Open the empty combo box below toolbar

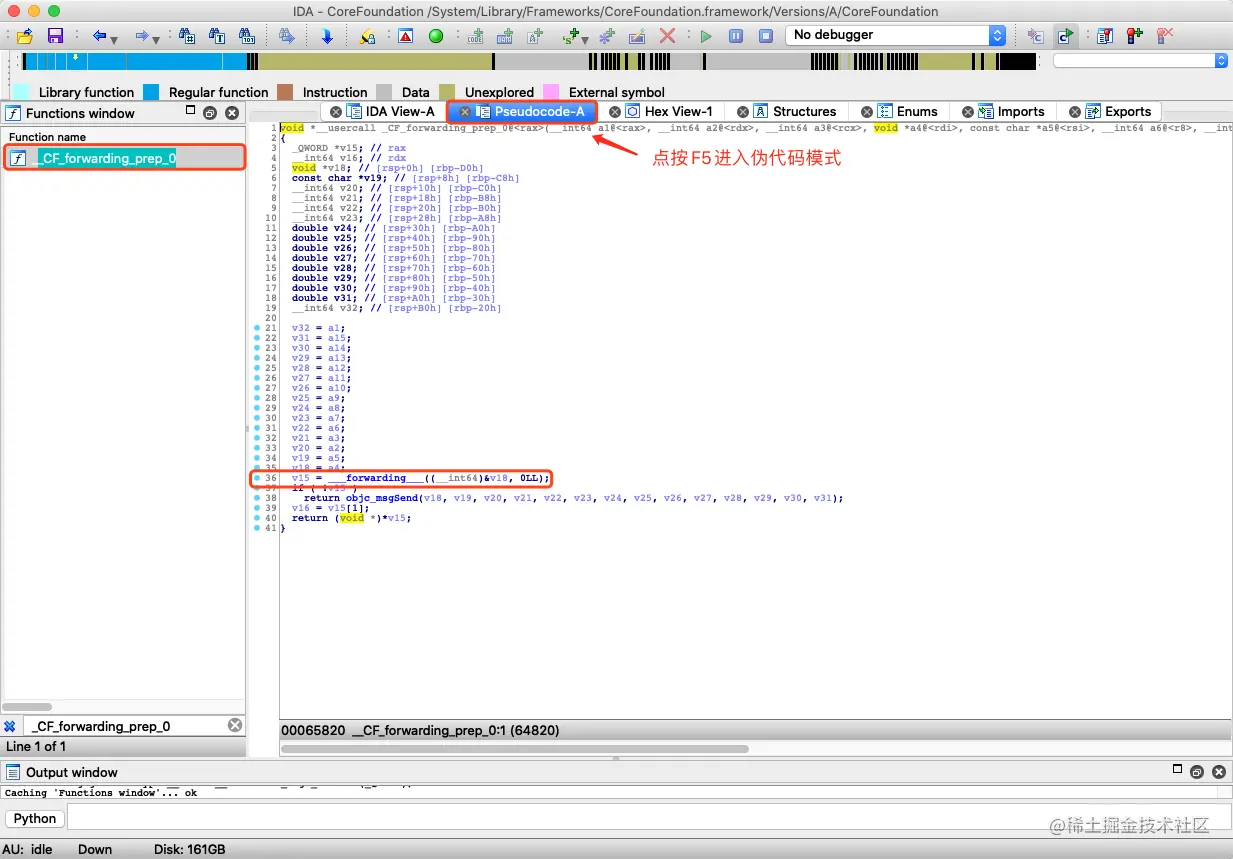1140,61
